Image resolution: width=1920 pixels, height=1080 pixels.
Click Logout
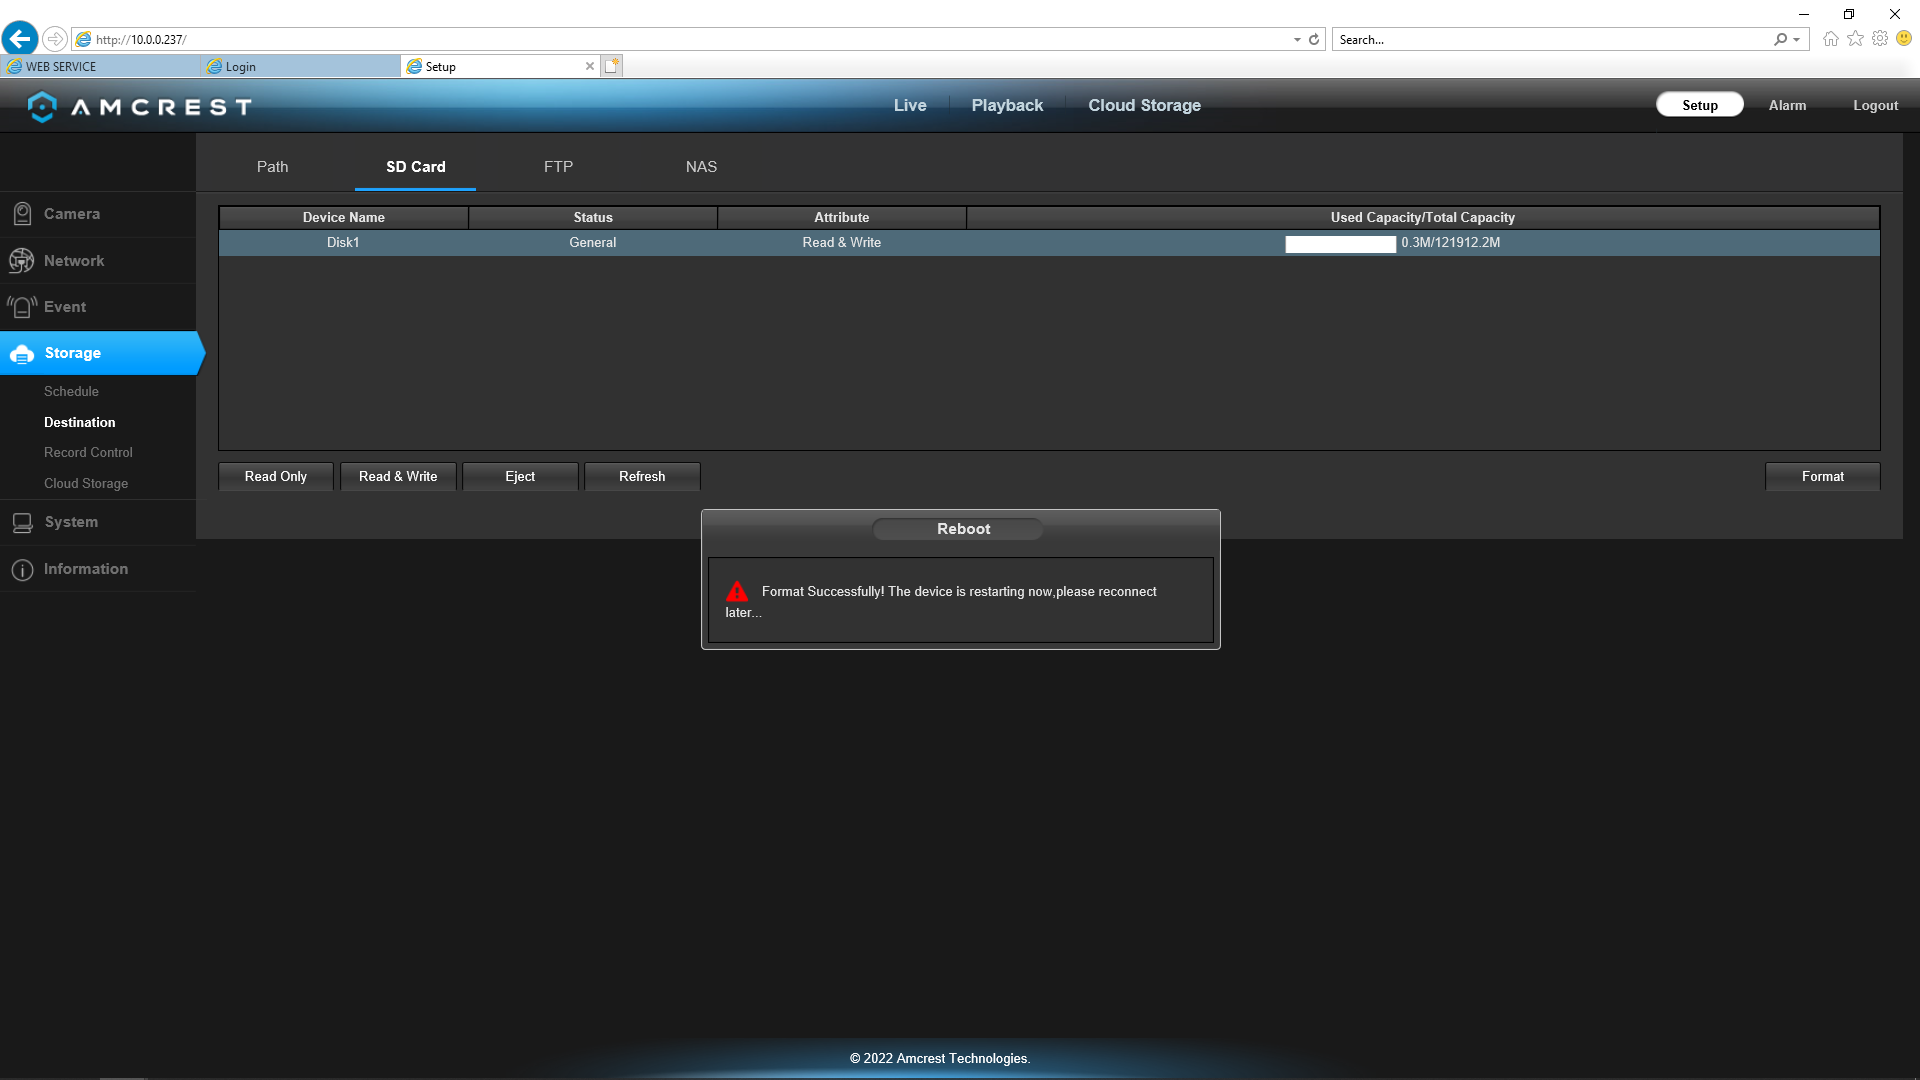pyautogui.click(x=1875, y=105)
